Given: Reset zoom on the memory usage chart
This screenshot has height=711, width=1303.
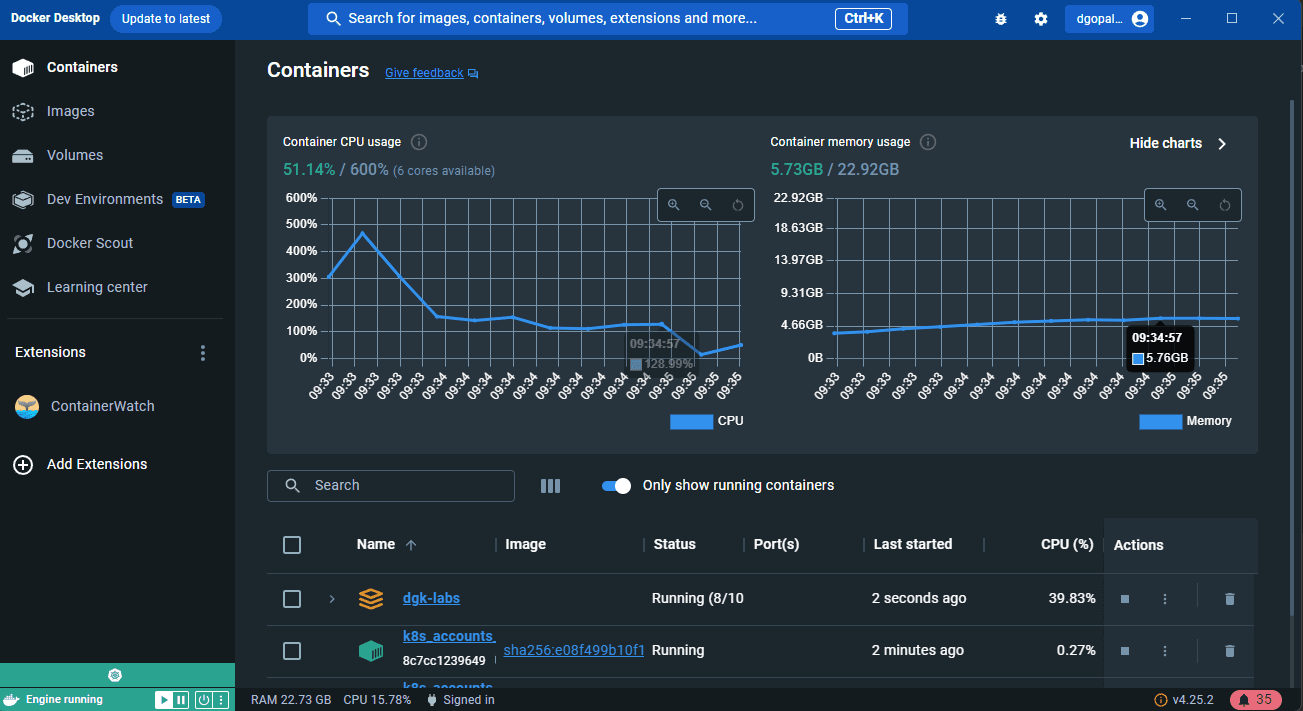Looking at the screenshot, I should 1225,205.
